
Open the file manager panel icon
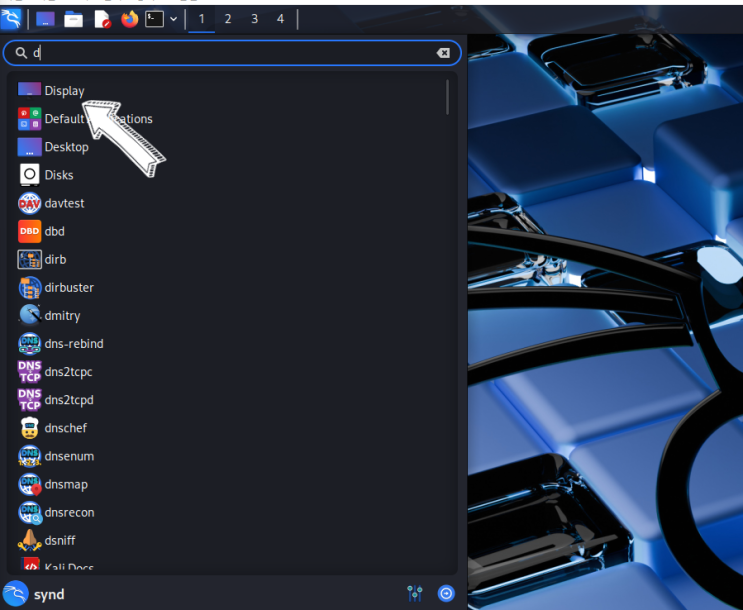click(x=73, y=19)
